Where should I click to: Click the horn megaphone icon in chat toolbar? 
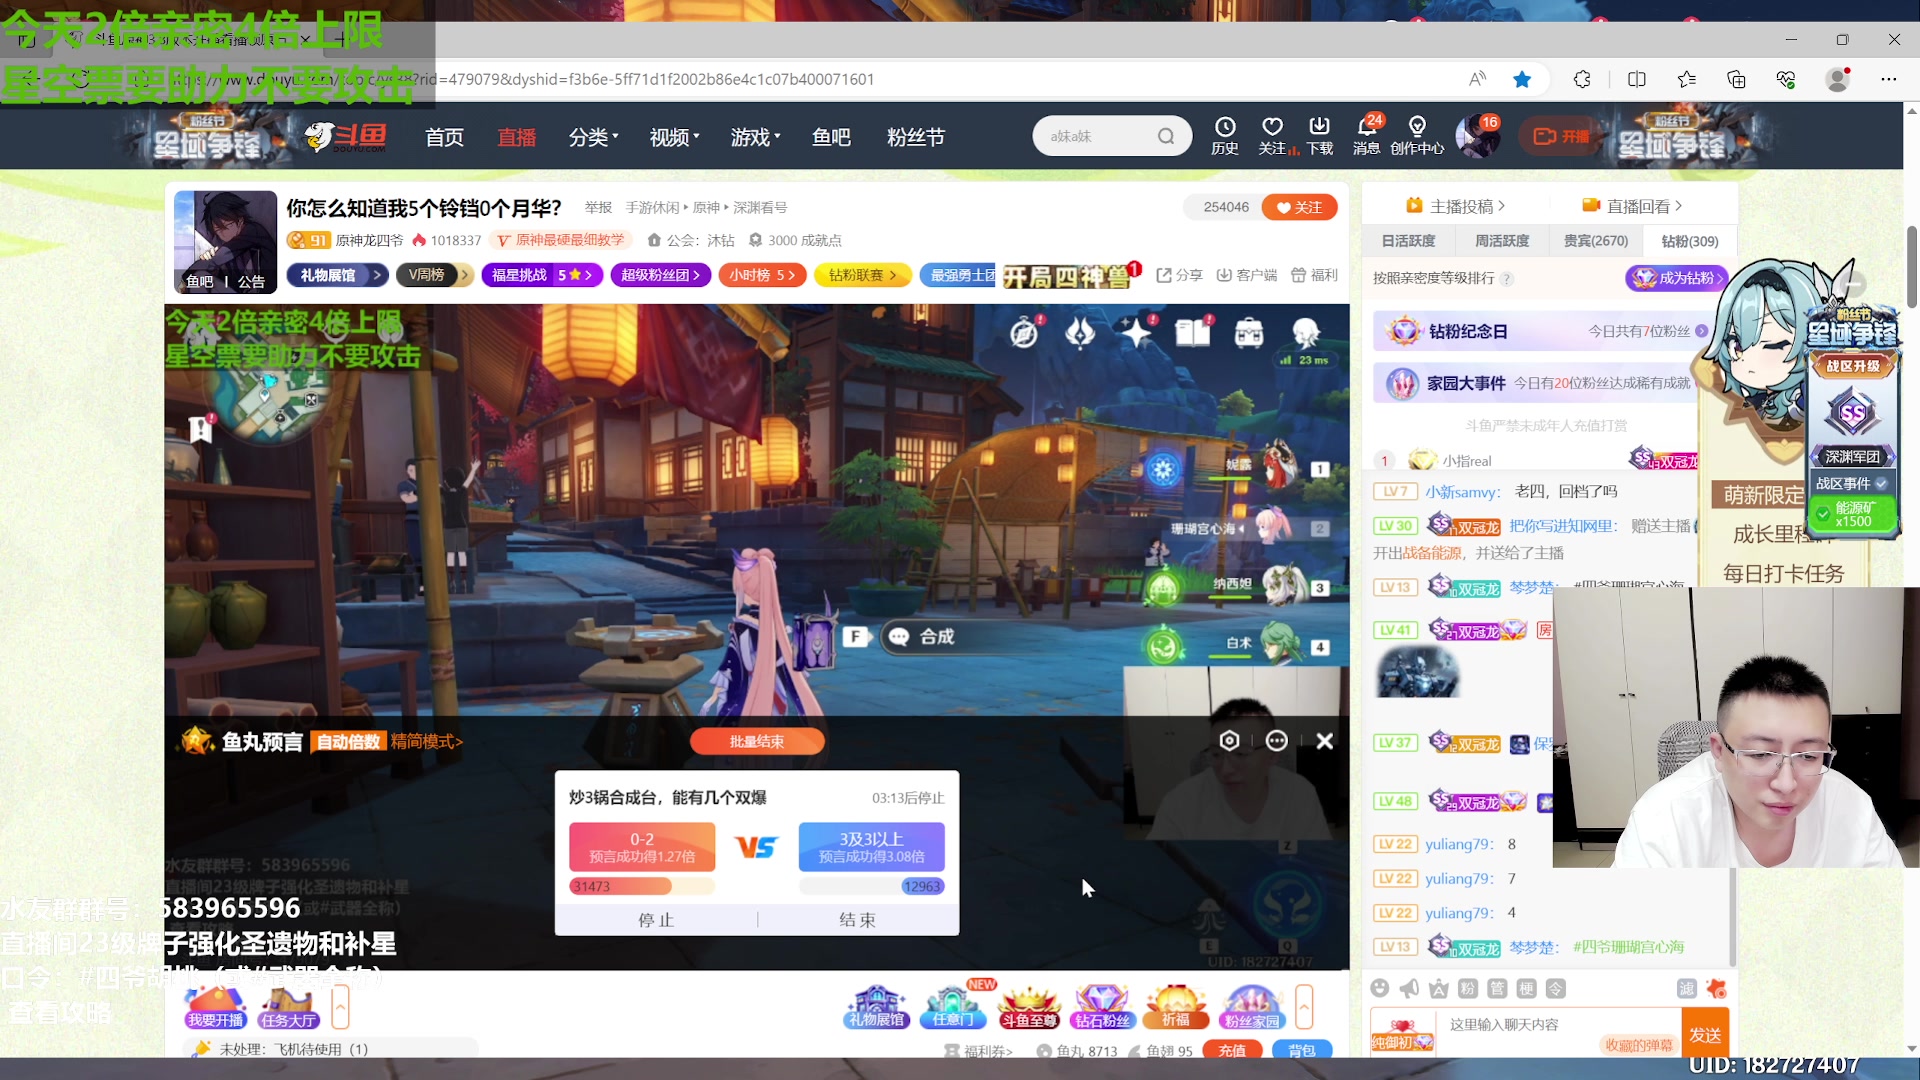1409,988
